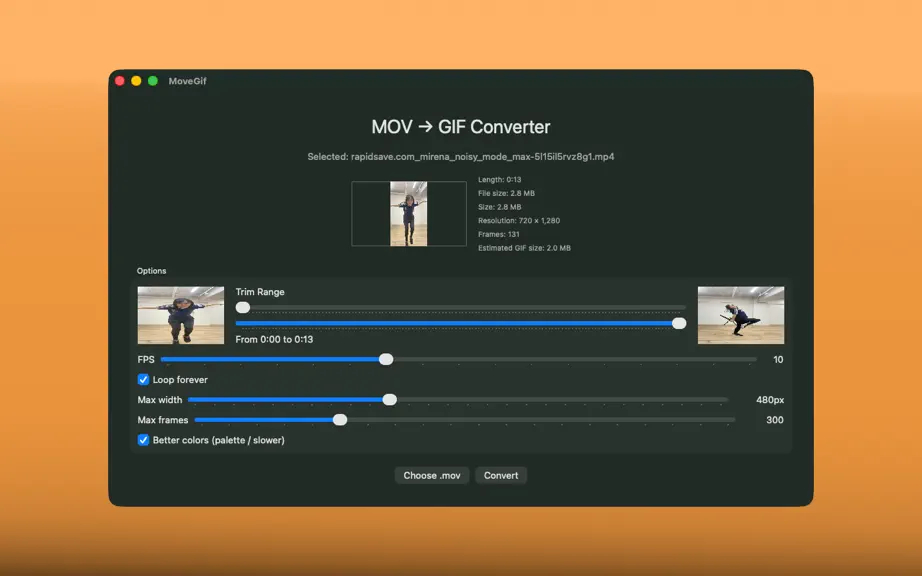Click the MoveGif window title
Screen dimensions: 922x576
coord(187,81)
